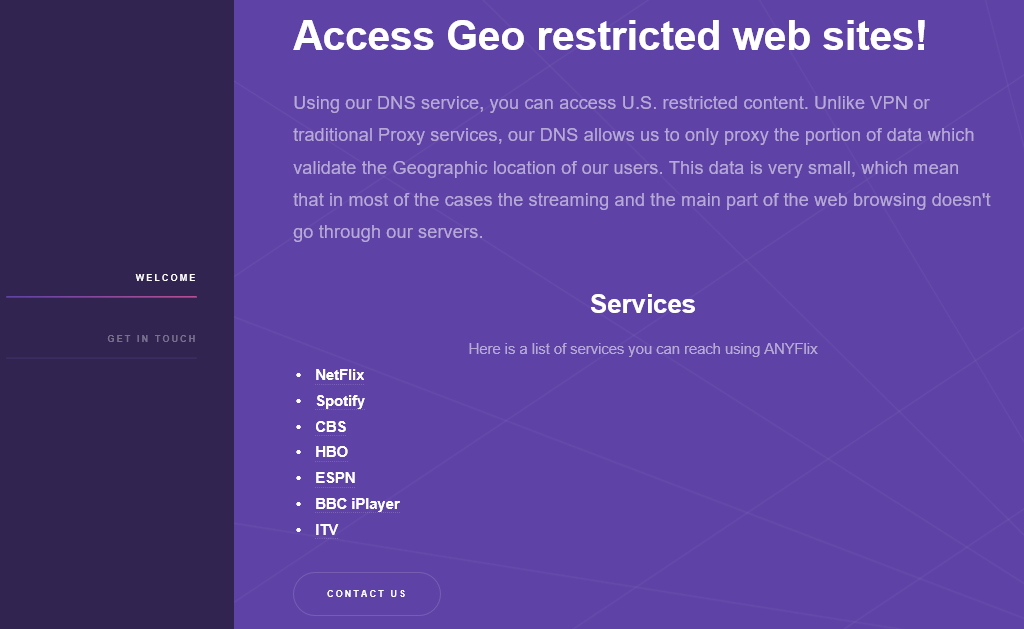This screenshot has width=1024, height=629.
Task: Click the ANYFlix services list subtitle
Action: click(x=642, y=349)
